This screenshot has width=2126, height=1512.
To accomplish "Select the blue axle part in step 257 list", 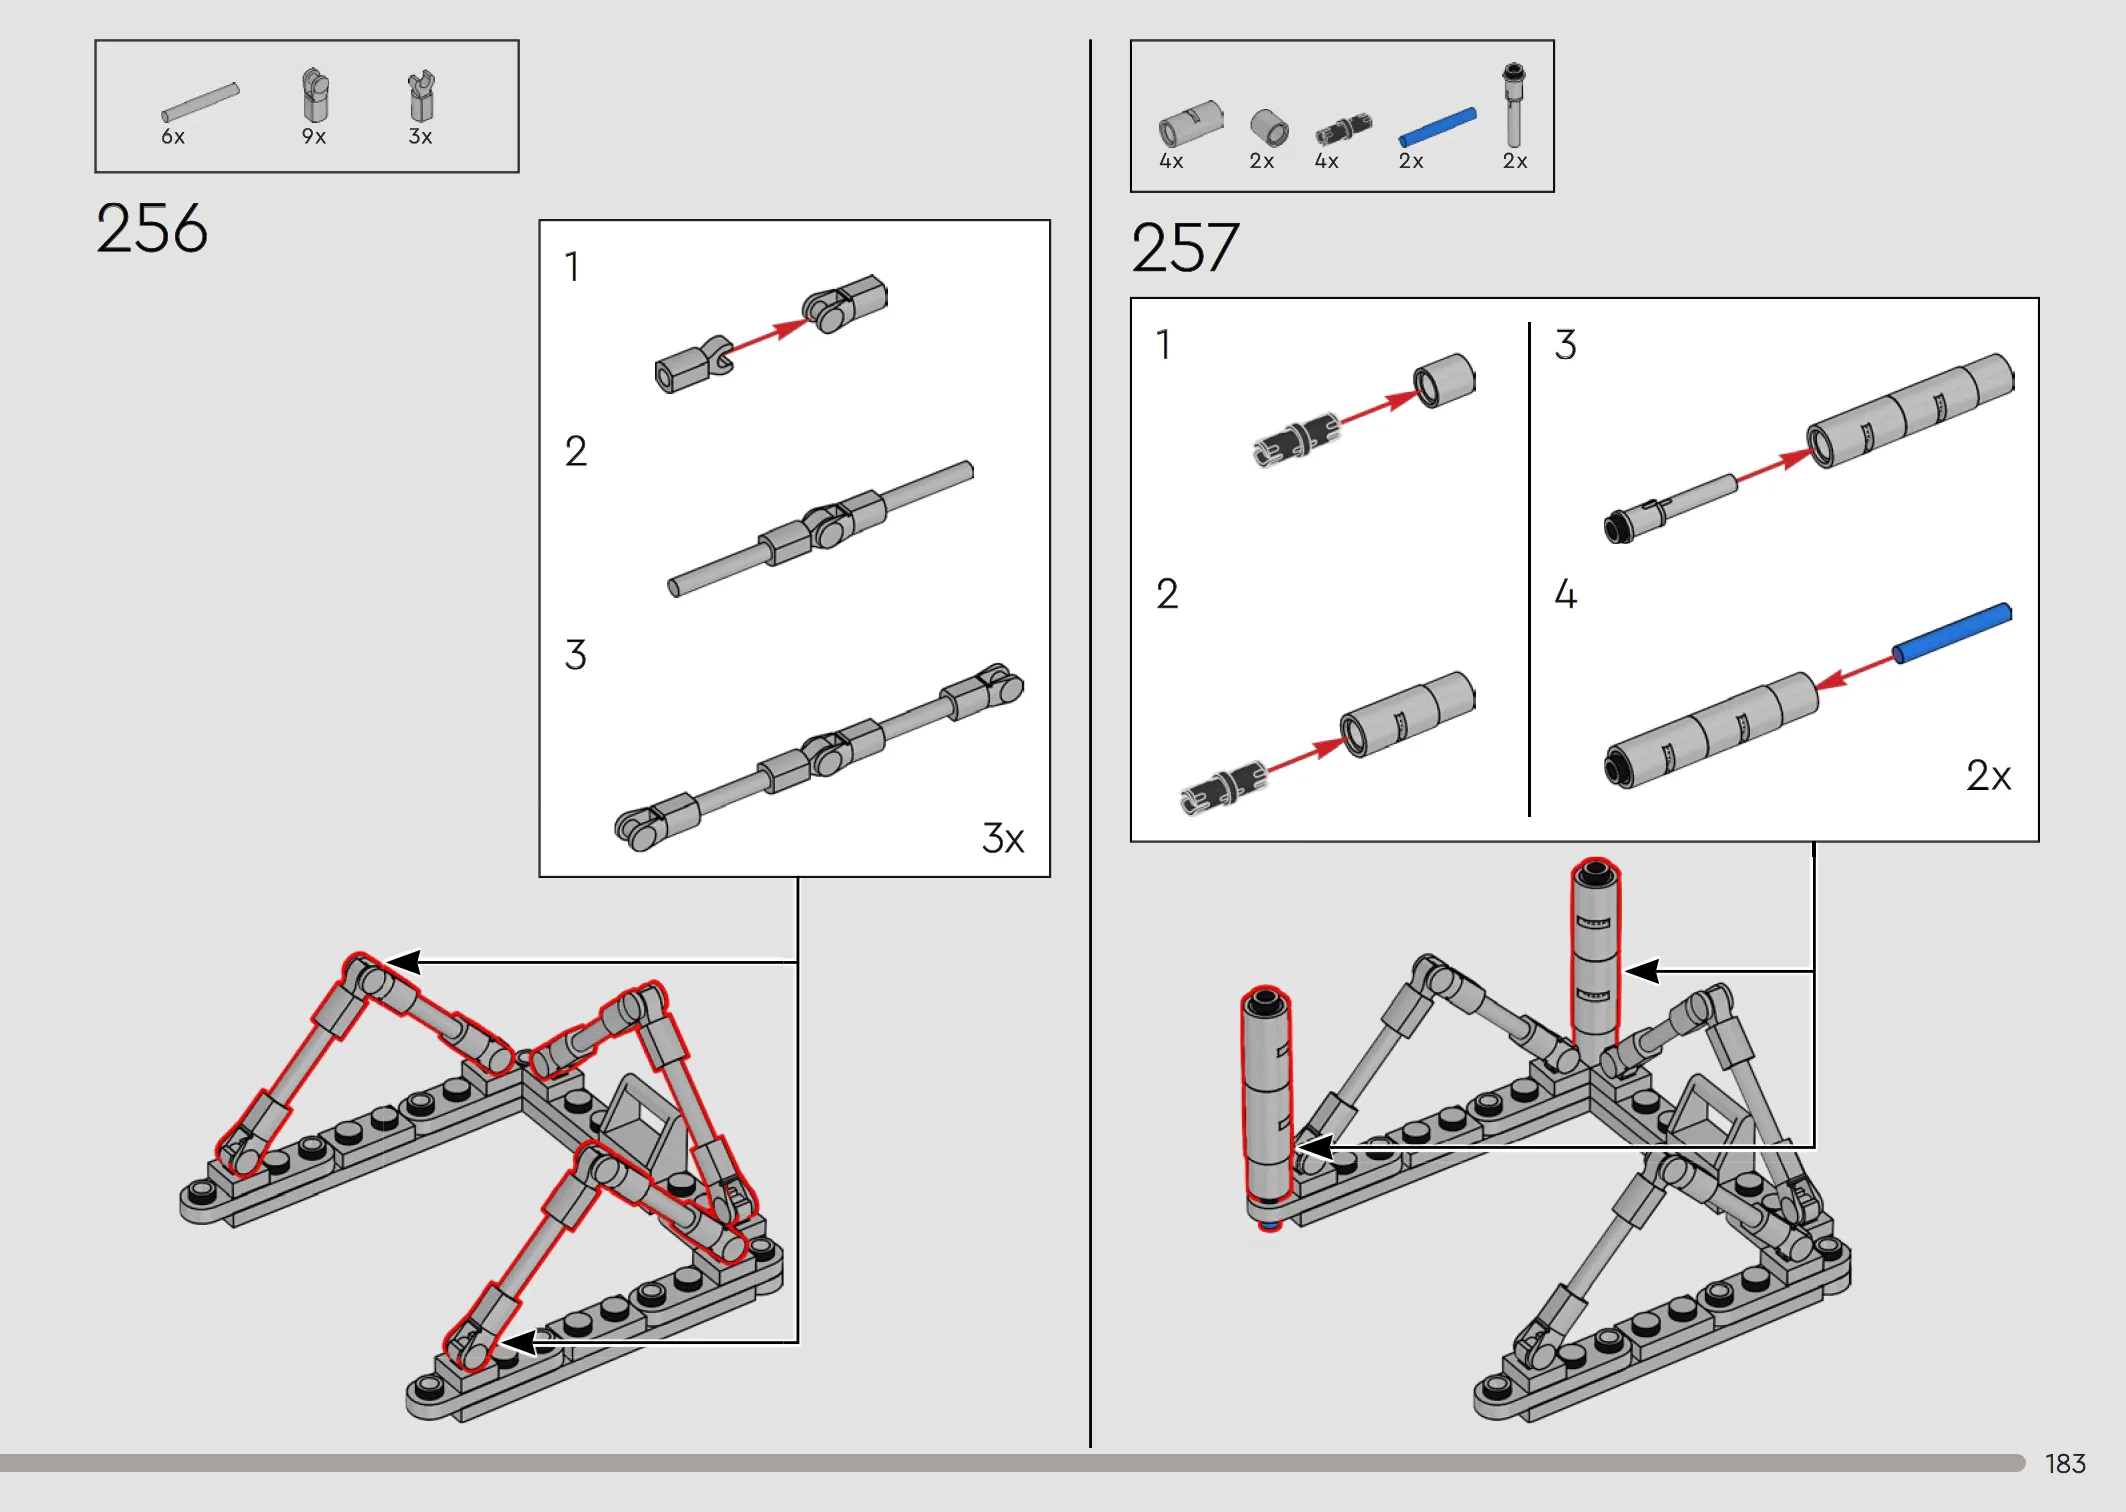I will (x=1437, y=127).
